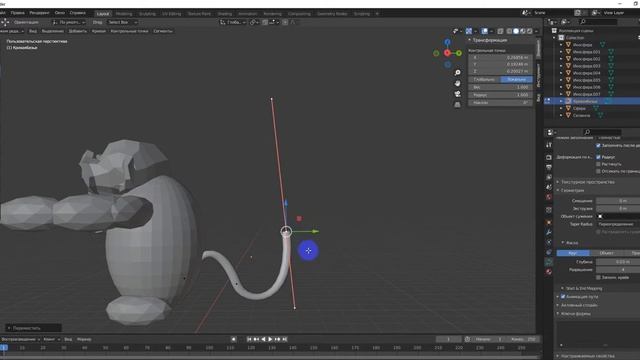
Task: Open the Scene properties tab icon
Action: click(549, 187)
